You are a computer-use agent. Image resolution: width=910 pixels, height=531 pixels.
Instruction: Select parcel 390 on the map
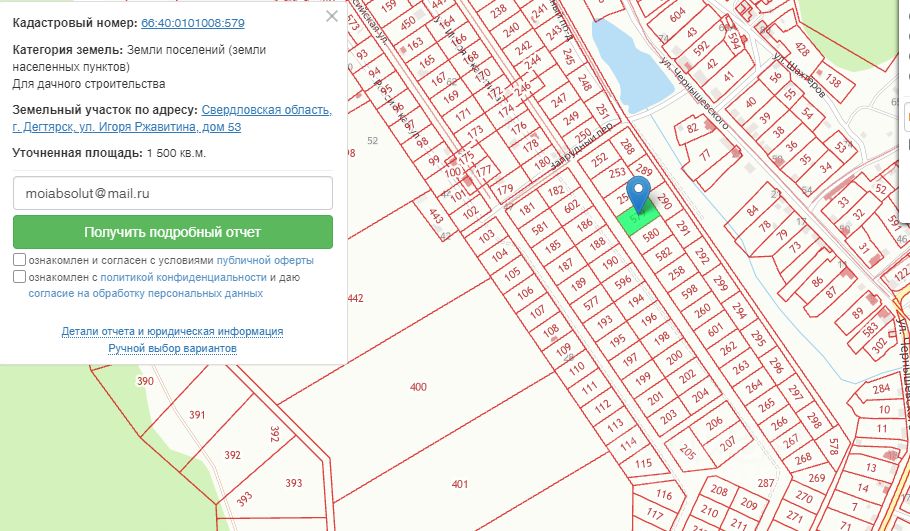tap(145, 381)
